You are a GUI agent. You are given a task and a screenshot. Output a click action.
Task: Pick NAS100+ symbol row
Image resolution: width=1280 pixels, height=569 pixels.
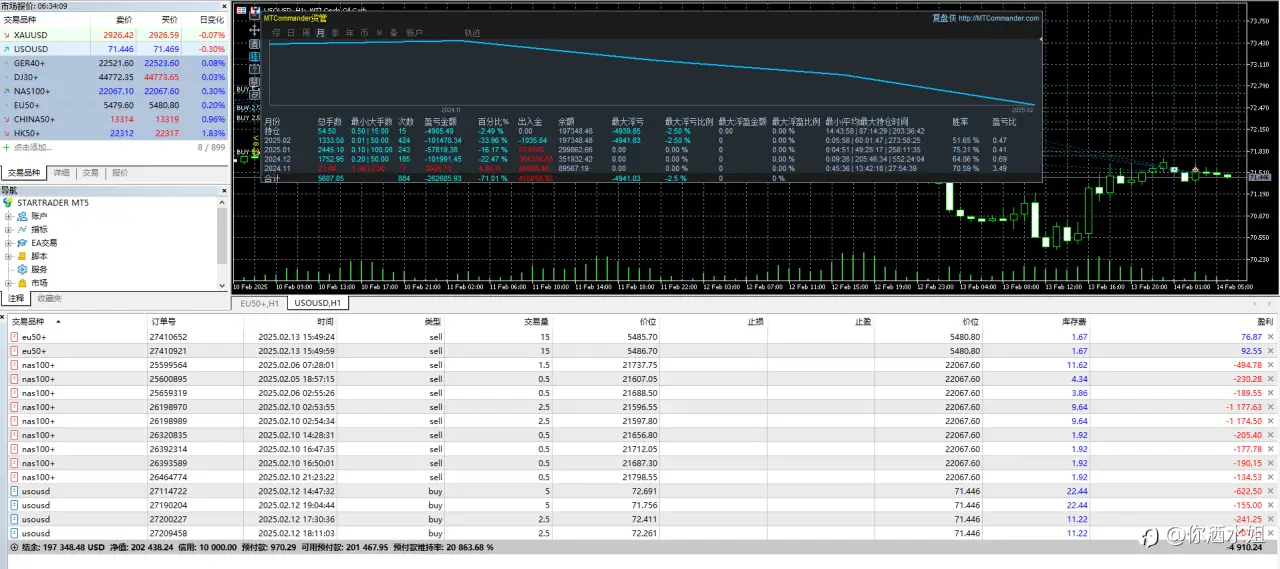[114, 90]
